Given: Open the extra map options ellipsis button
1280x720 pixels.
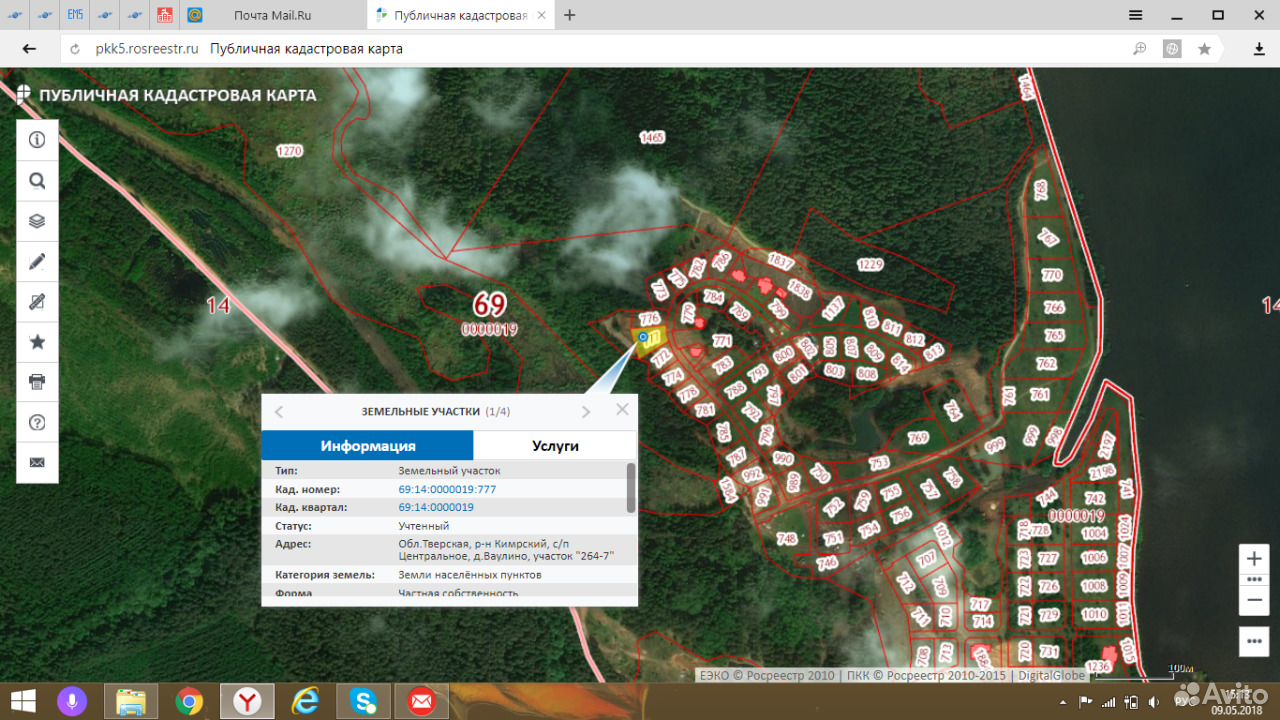Looking at the screenshot, I should [1255, 640].
